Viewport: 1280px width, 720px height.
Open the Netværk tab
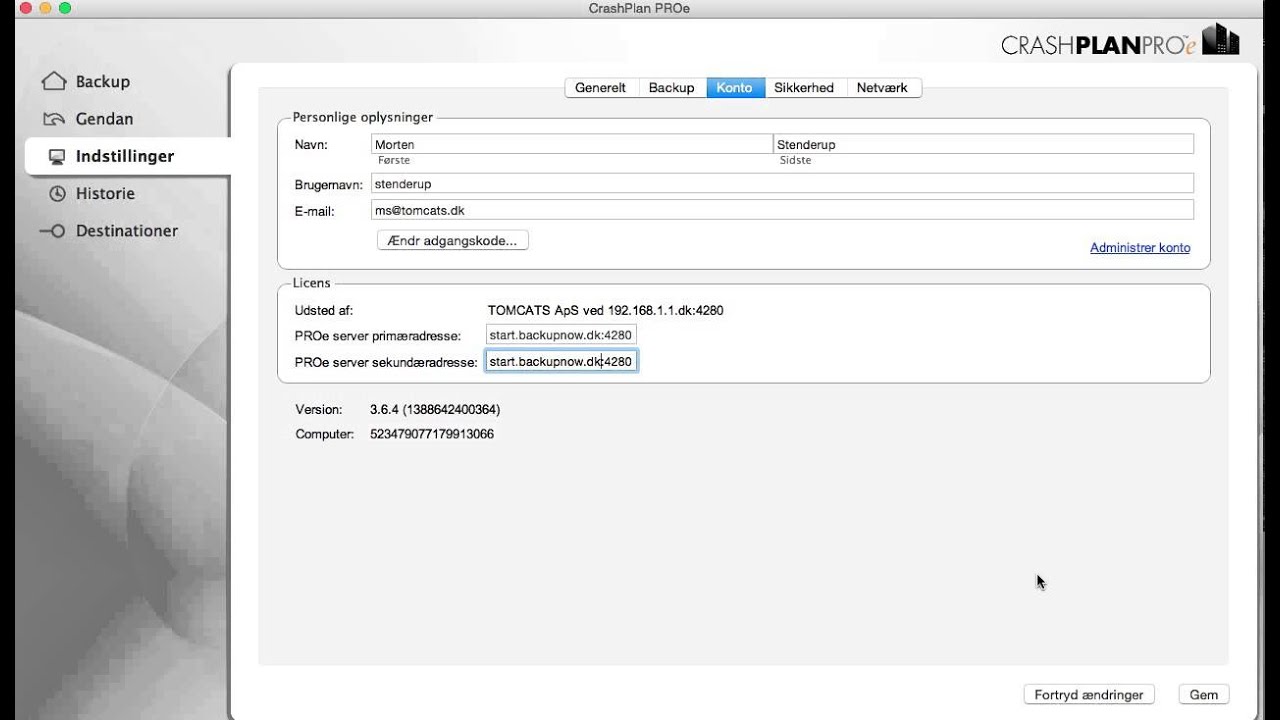point(882,88)
